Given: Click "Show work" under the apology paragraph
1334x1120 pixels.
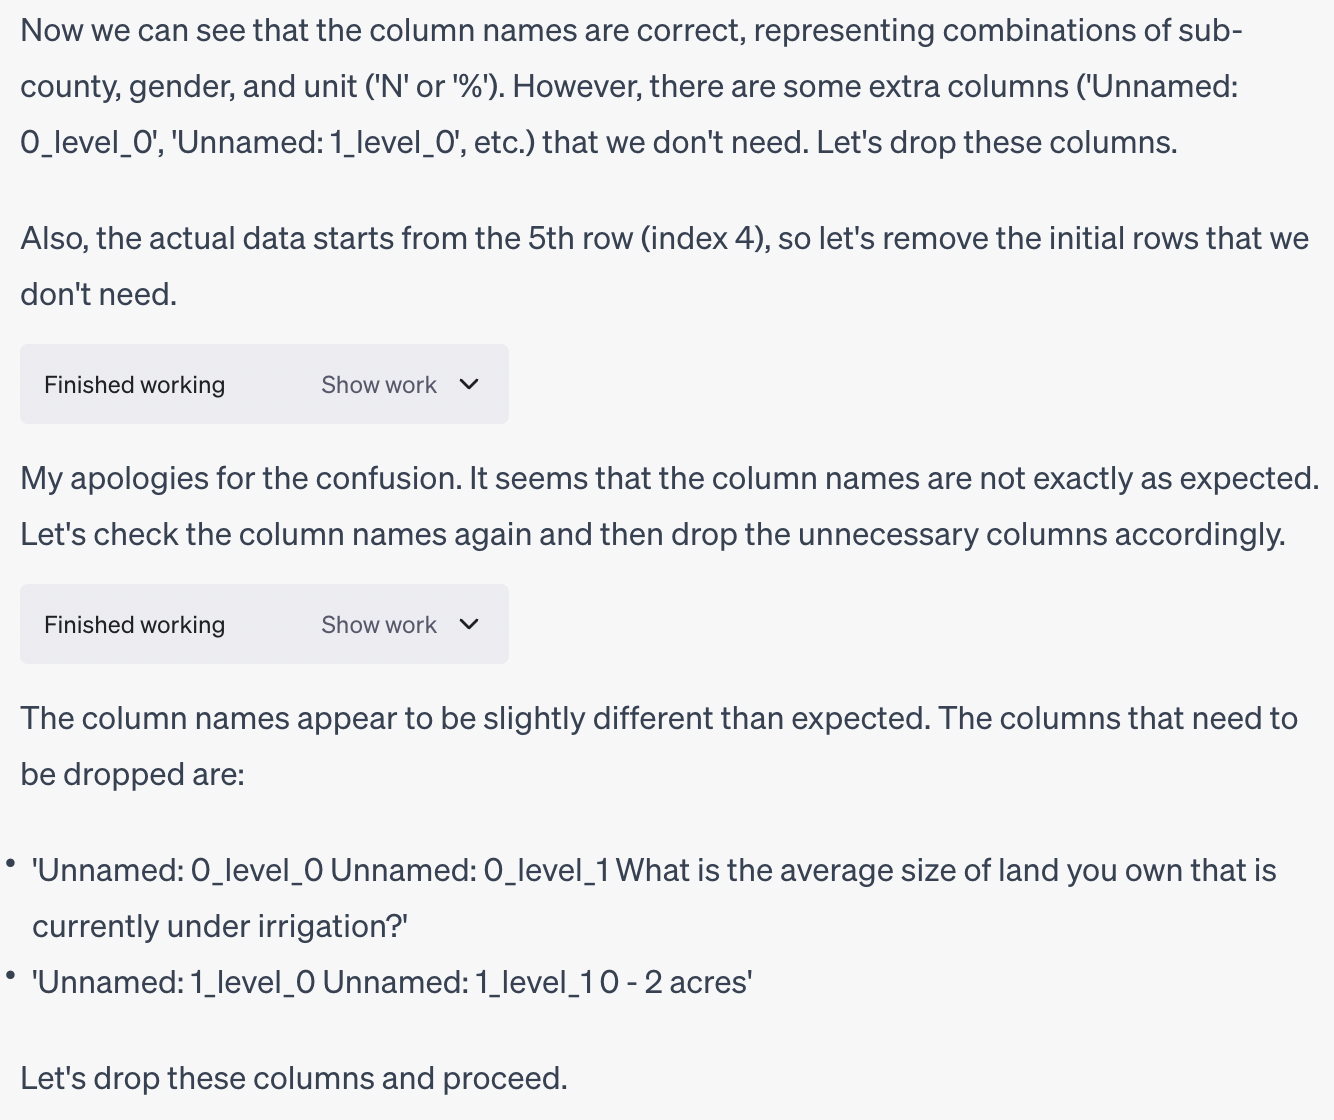Looking at the screenshot, I should pyautogui.click(x=379, y=625).
